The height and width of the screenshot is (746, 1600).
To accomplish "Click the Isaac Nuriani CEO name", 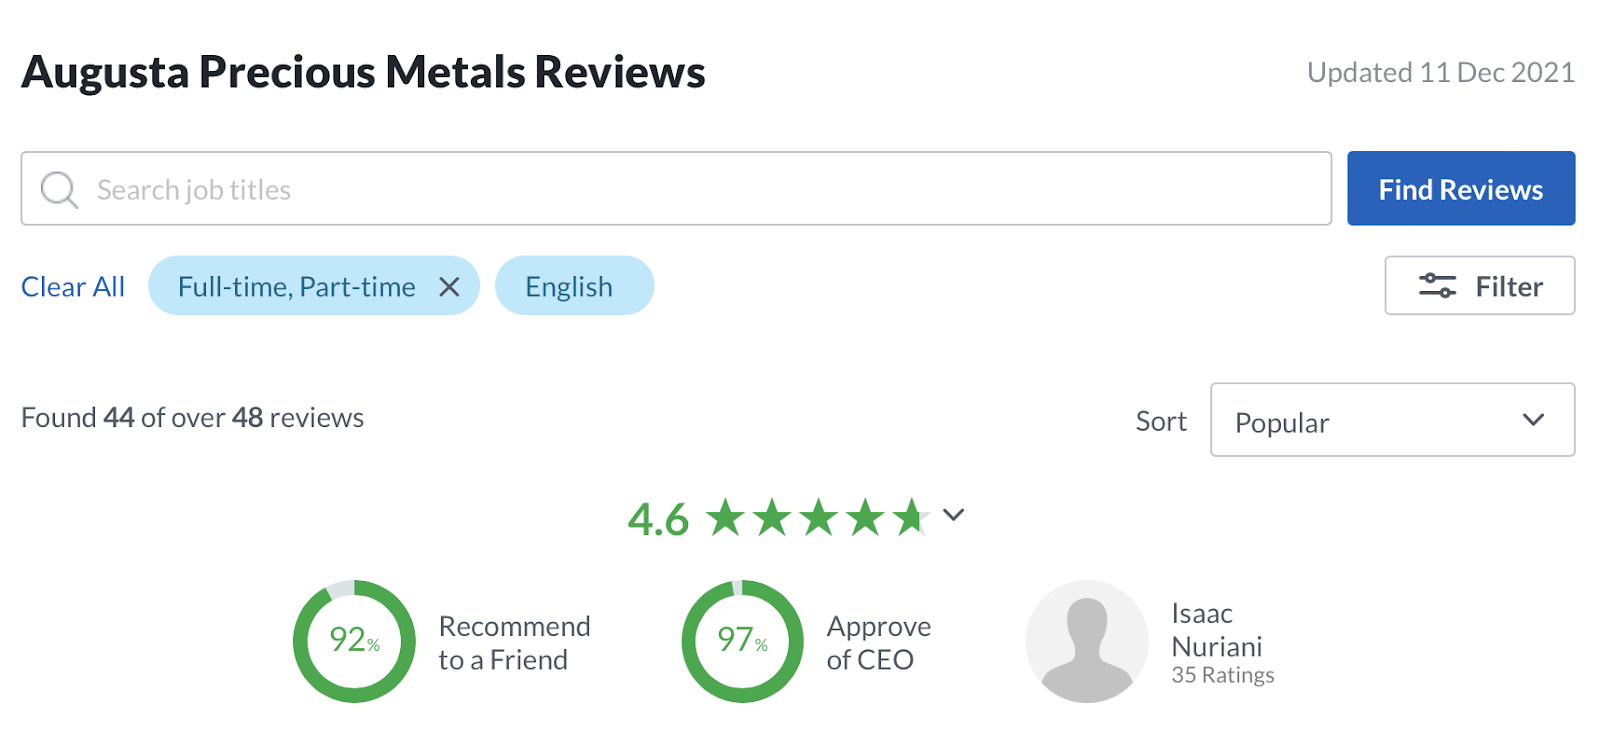I will coord(1216,630).
